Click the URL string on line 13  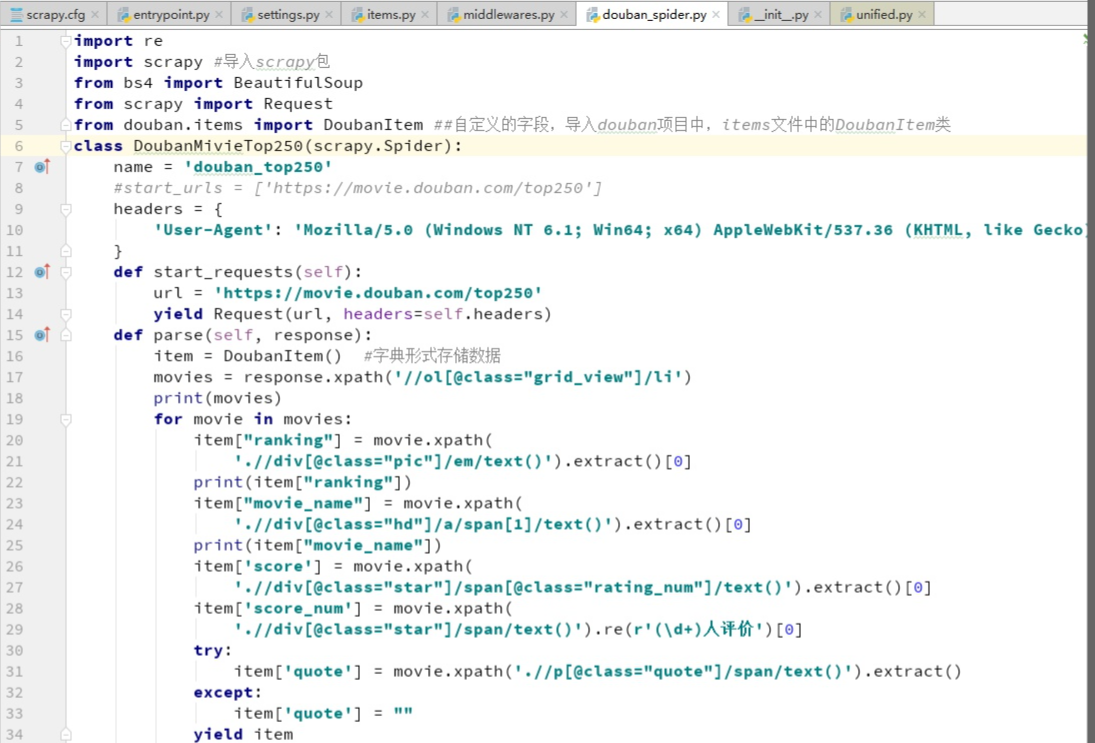click(378, 293)
